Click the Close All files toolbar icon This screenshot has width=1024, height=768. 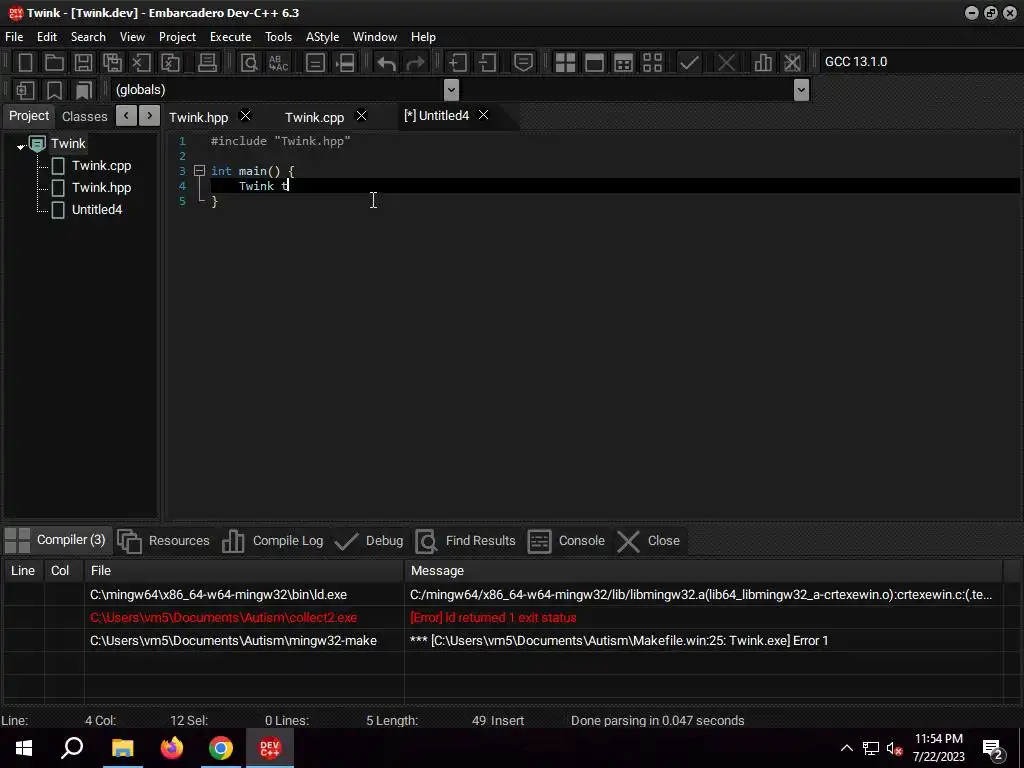pos(170,63)
